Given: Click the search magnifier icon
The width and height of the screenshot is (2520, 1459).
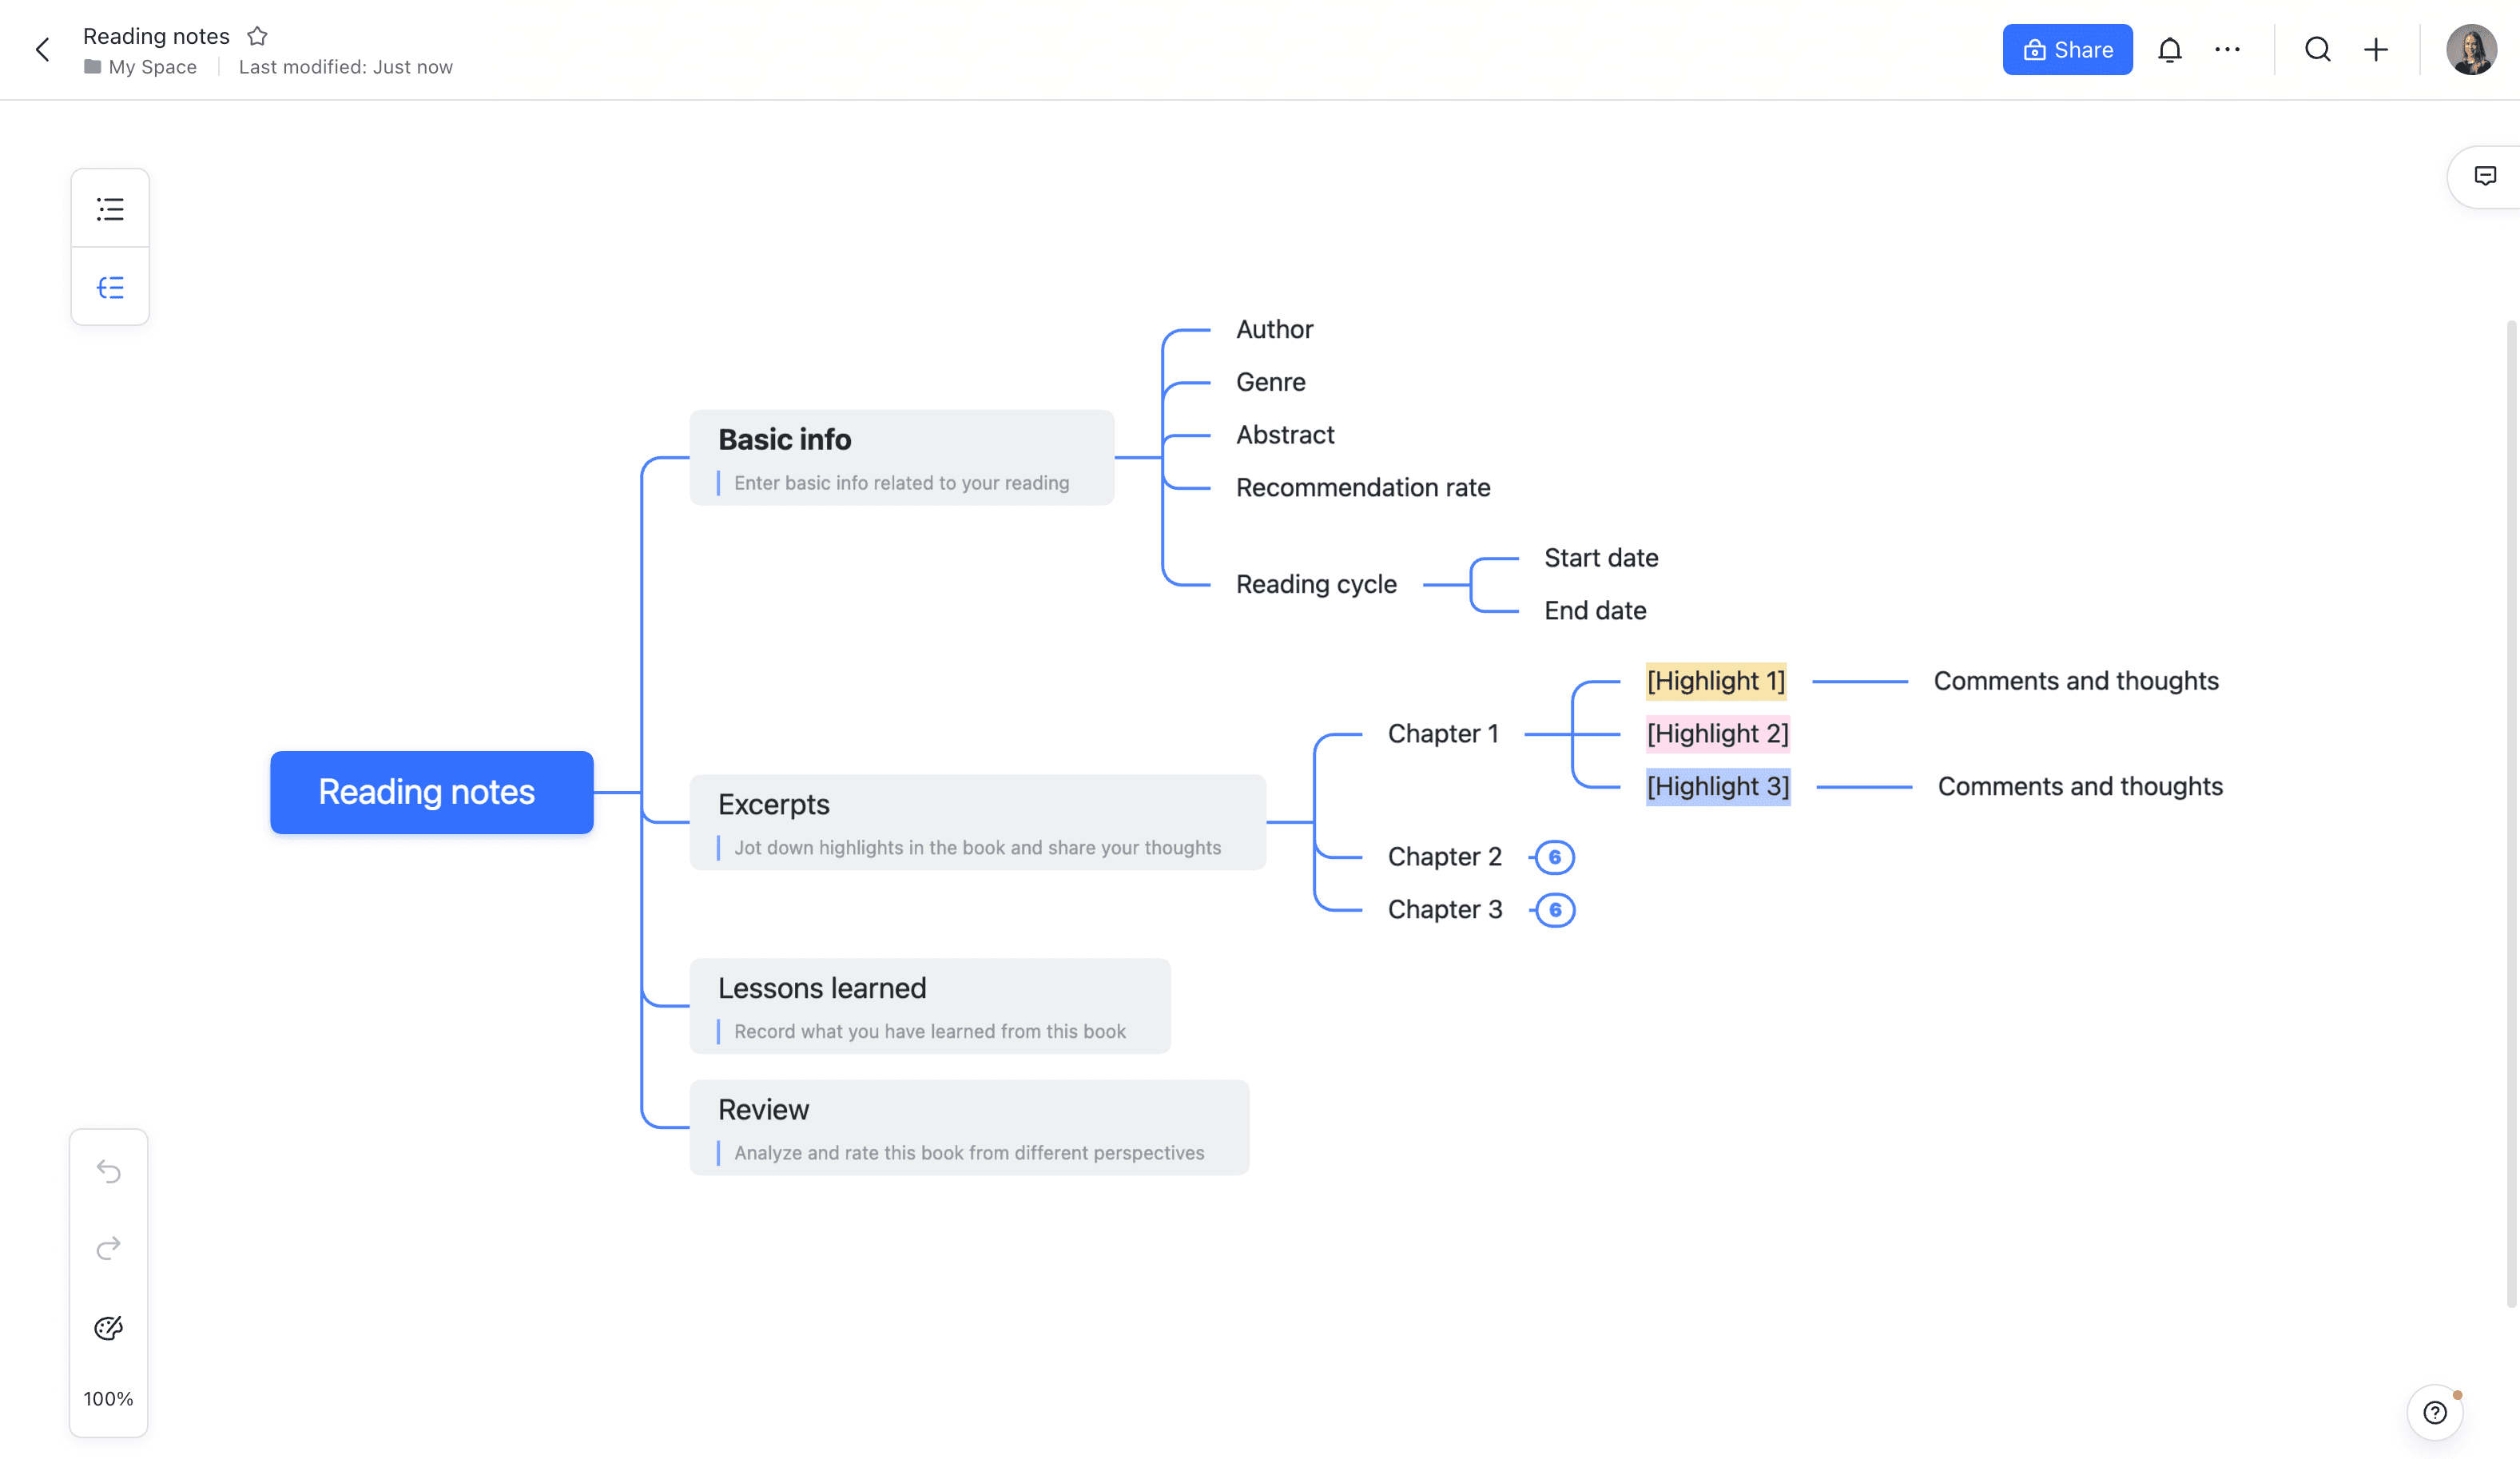Looking at the screenshot, I should pyautogui.click(x=2317, y=50).
